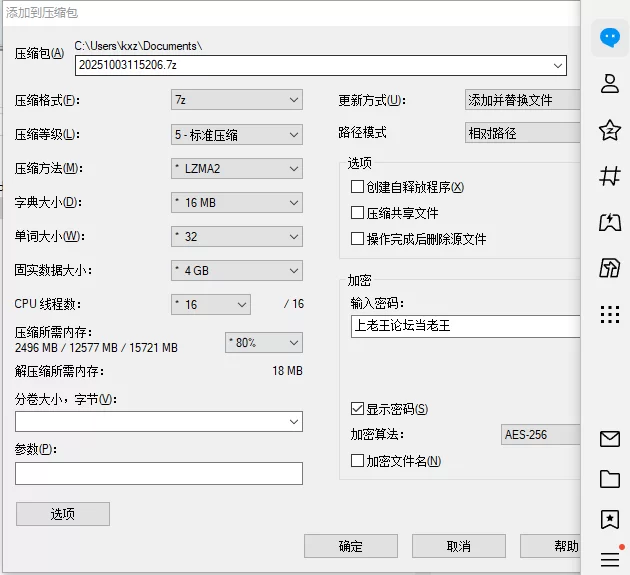The height and width of the screenshot is (575, 630).
Task: Click the 确定 button
Action: 350,546
